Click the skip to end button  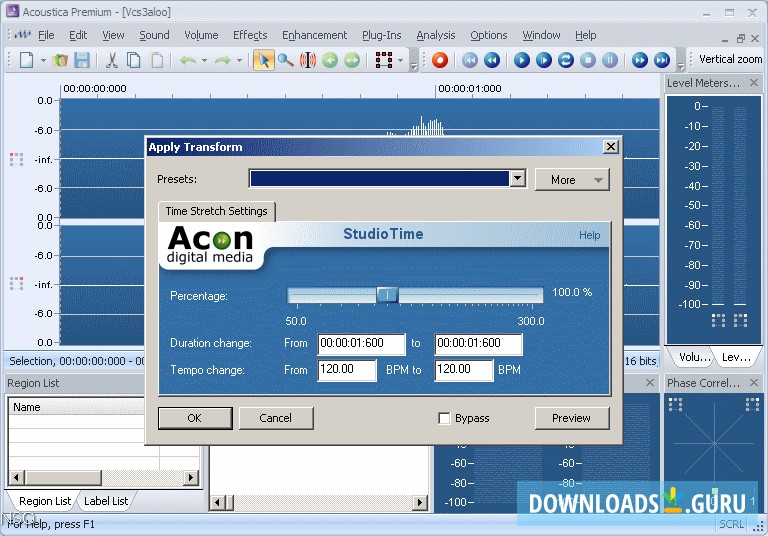pos(662,60)
